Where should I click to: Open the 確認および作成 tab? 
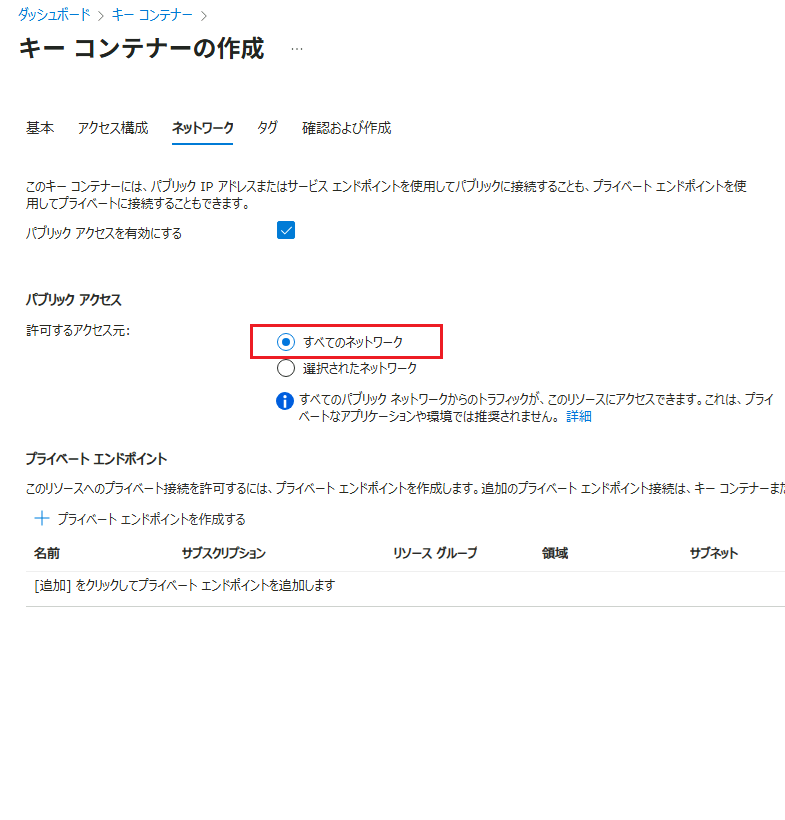pos(346,128)
